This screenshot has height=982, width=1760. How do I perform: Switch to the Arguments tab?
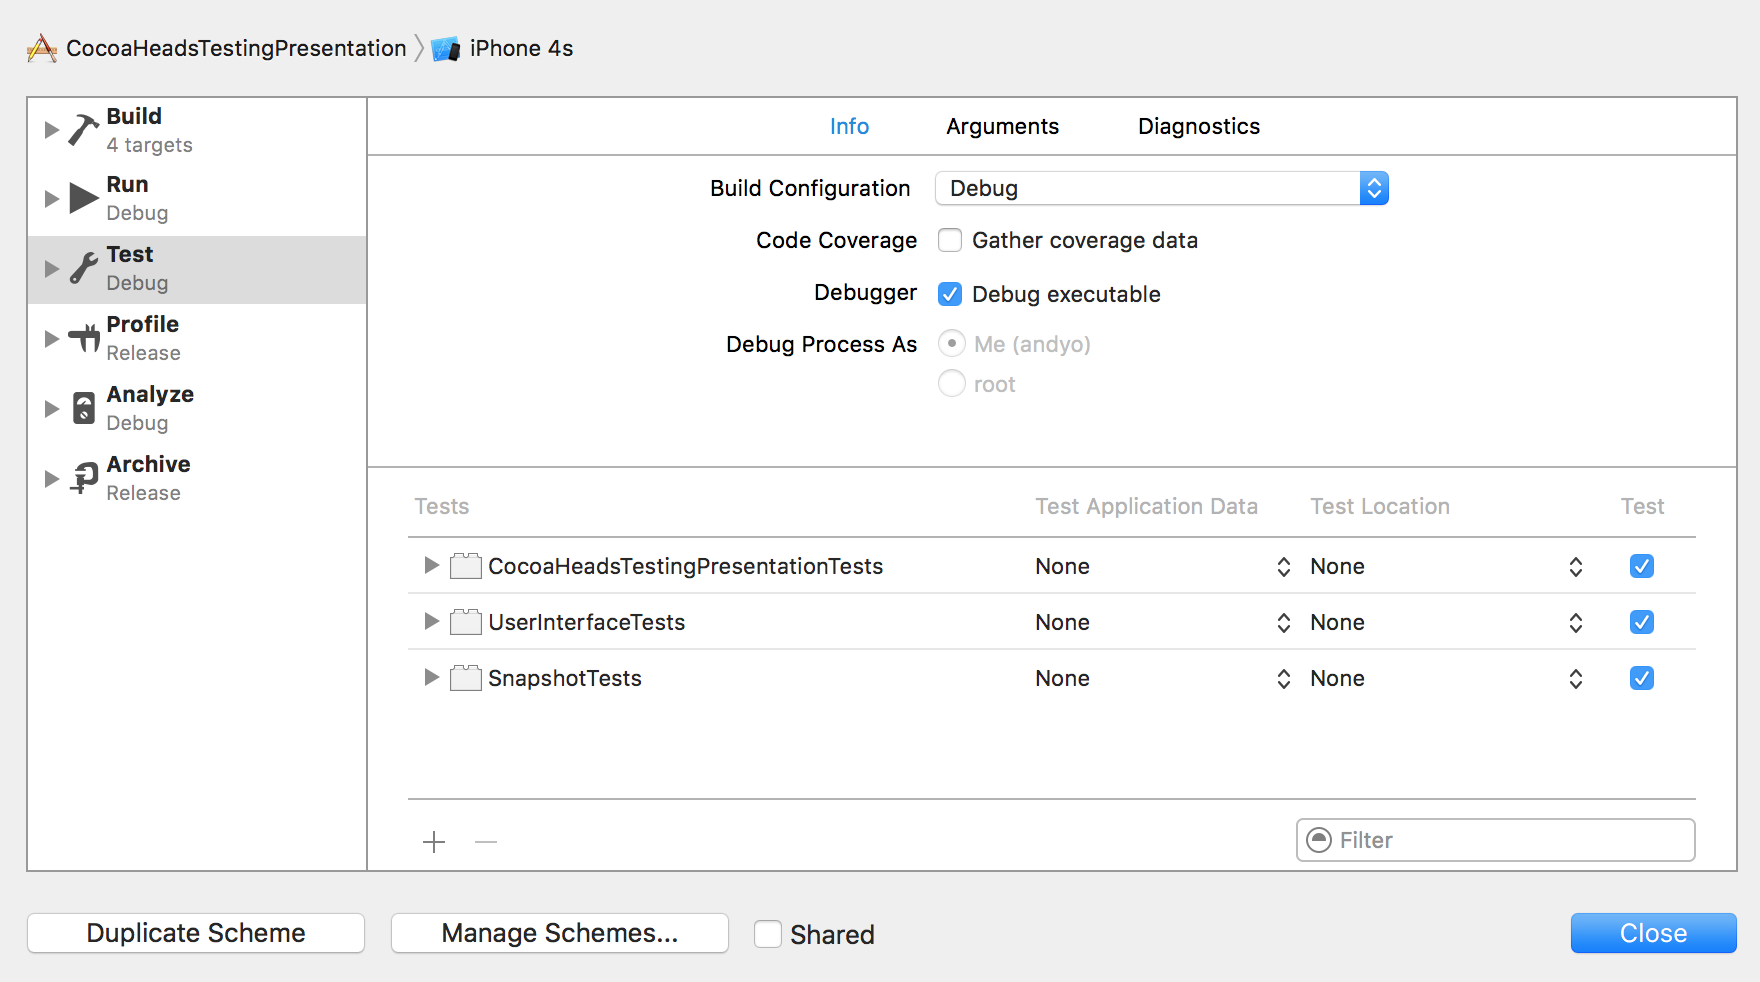tap(1002, 127)
